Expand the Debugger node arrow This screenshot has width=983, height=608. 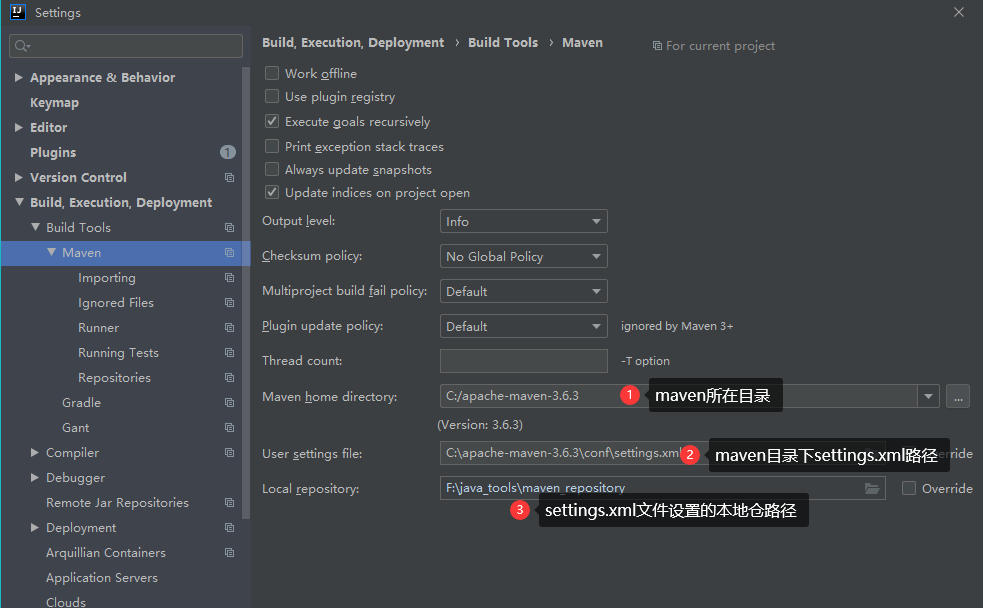pyautogui.click(x=35, y=478)
